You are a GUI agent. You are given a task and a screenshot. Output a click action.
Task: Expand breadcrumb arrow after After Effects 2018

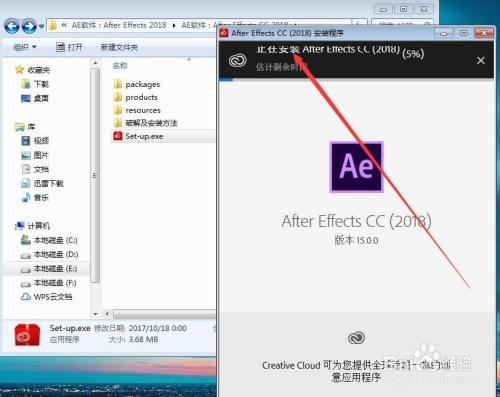pyautogui.click(x=174, y=26)
